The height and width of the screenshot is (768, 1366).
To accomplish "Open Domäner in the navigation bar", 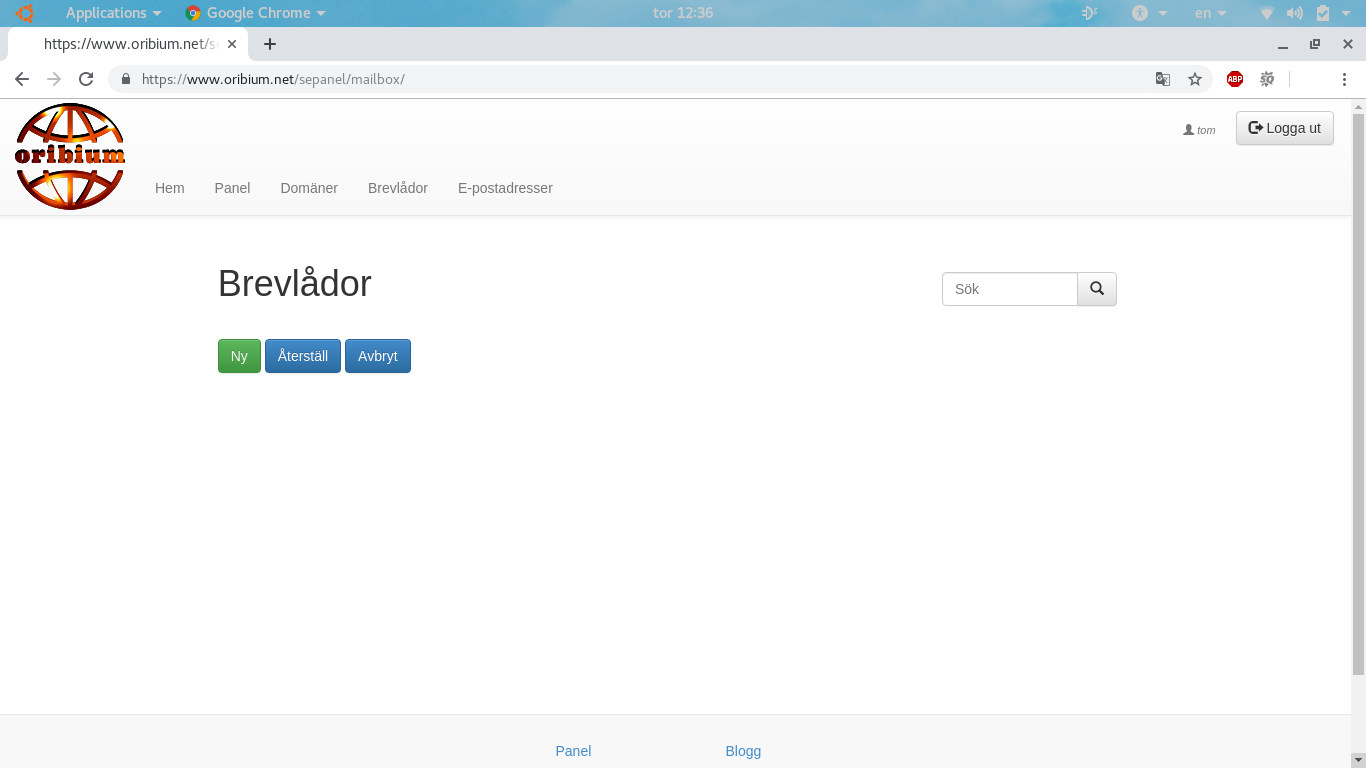I will coord(309,188).
